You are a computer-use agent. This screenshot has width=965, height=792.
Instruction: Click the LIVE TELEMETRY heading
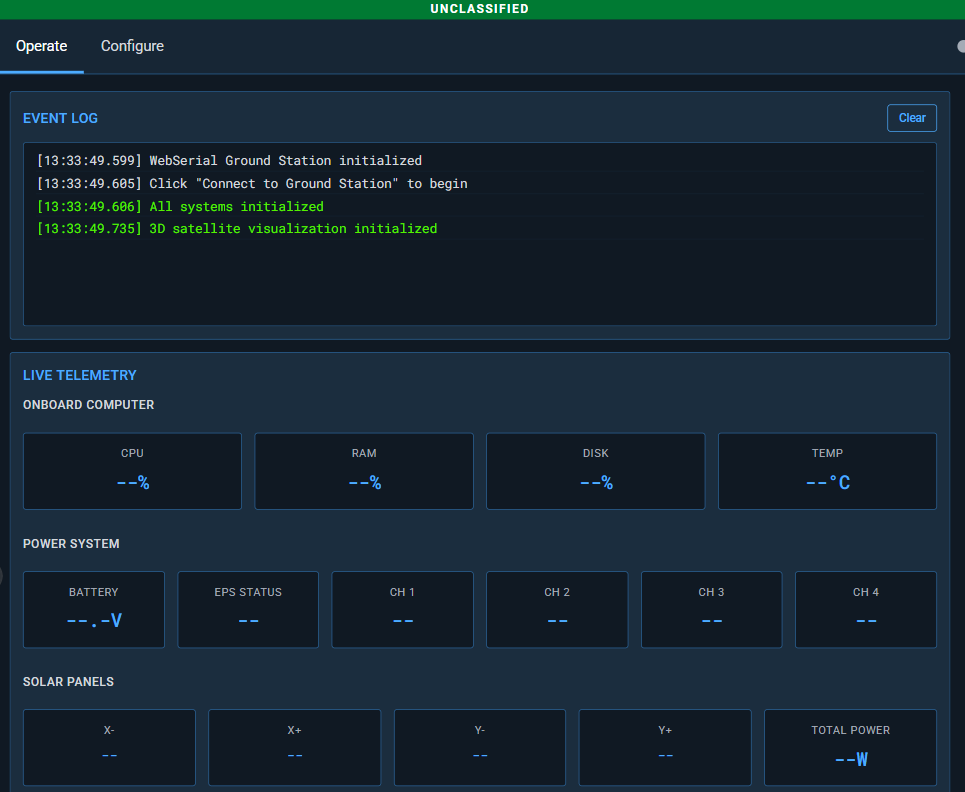click(x=80, y=375)
